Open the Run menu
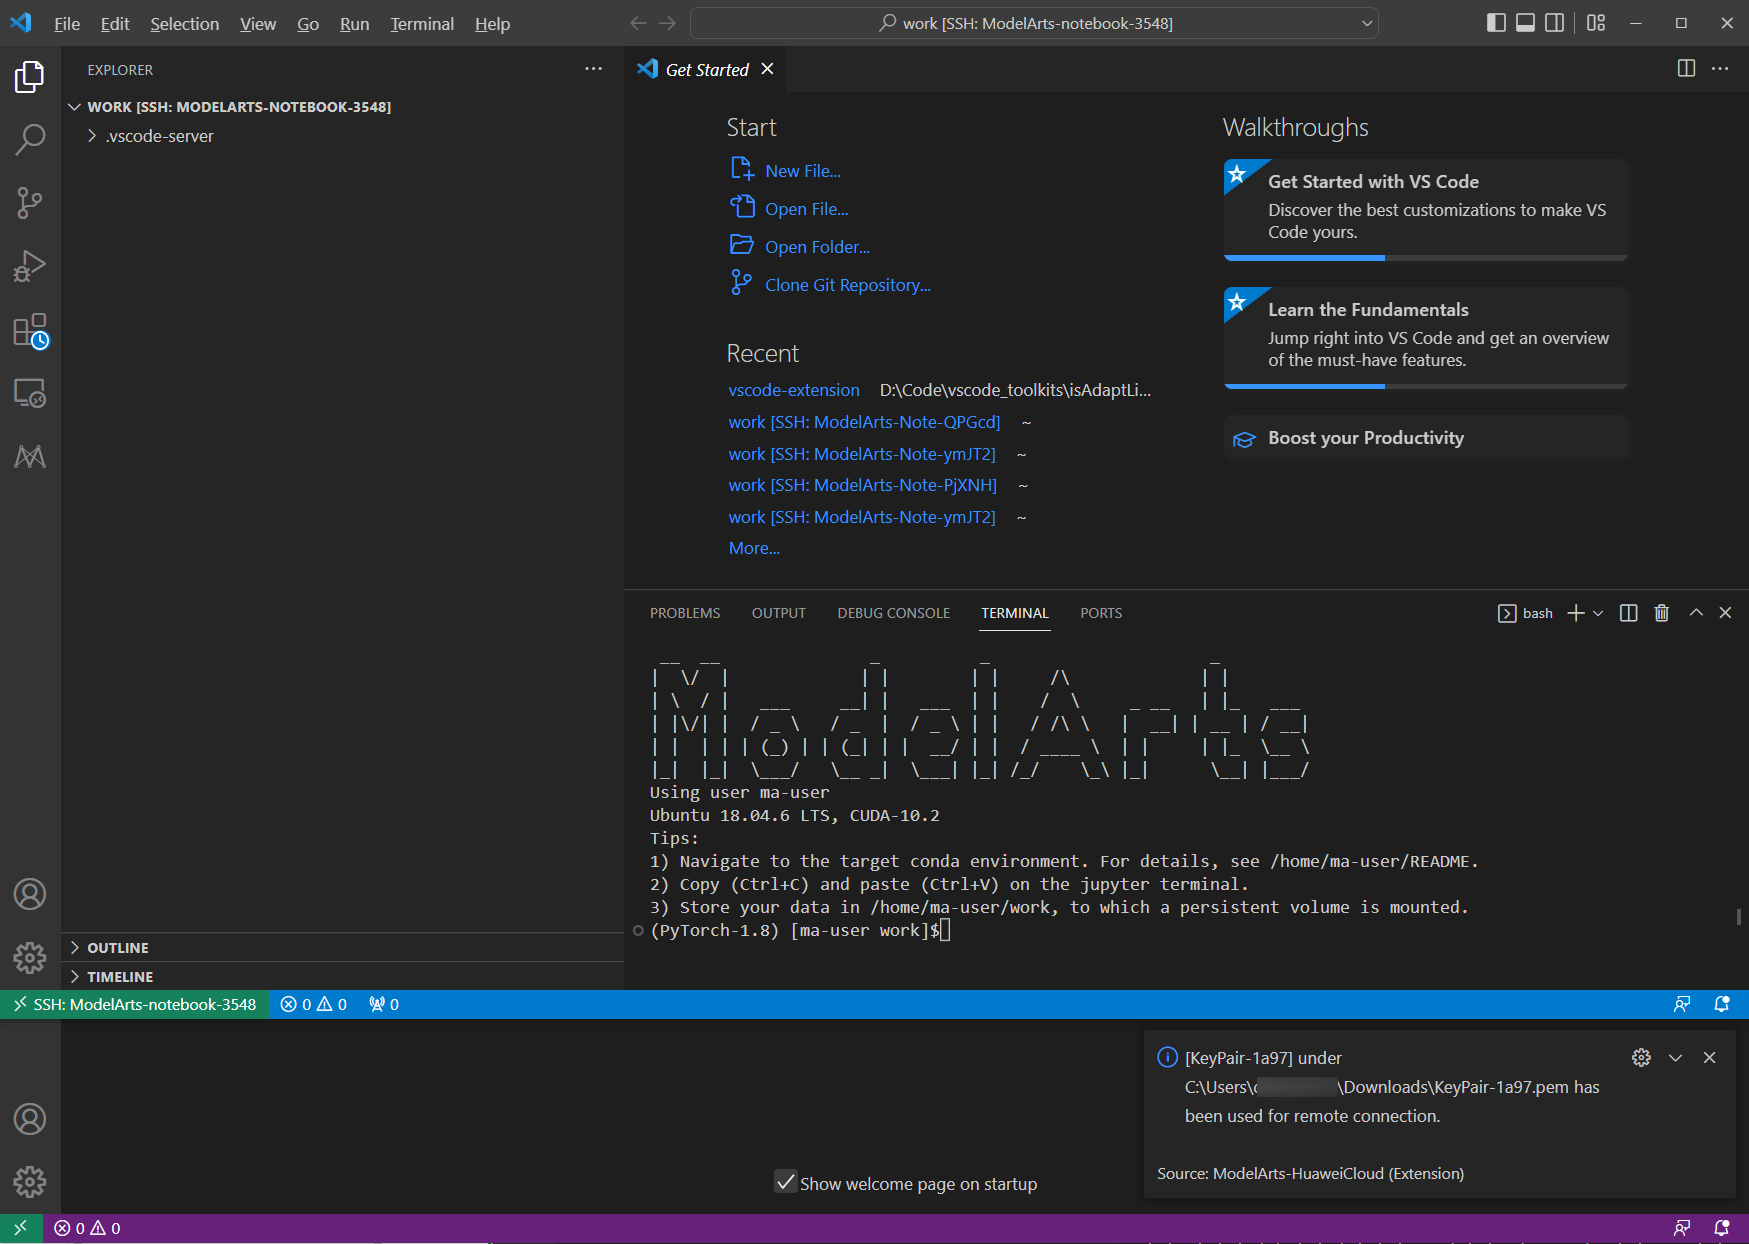The height and width of the screenshot is (1244, 1749). [354, 23]
